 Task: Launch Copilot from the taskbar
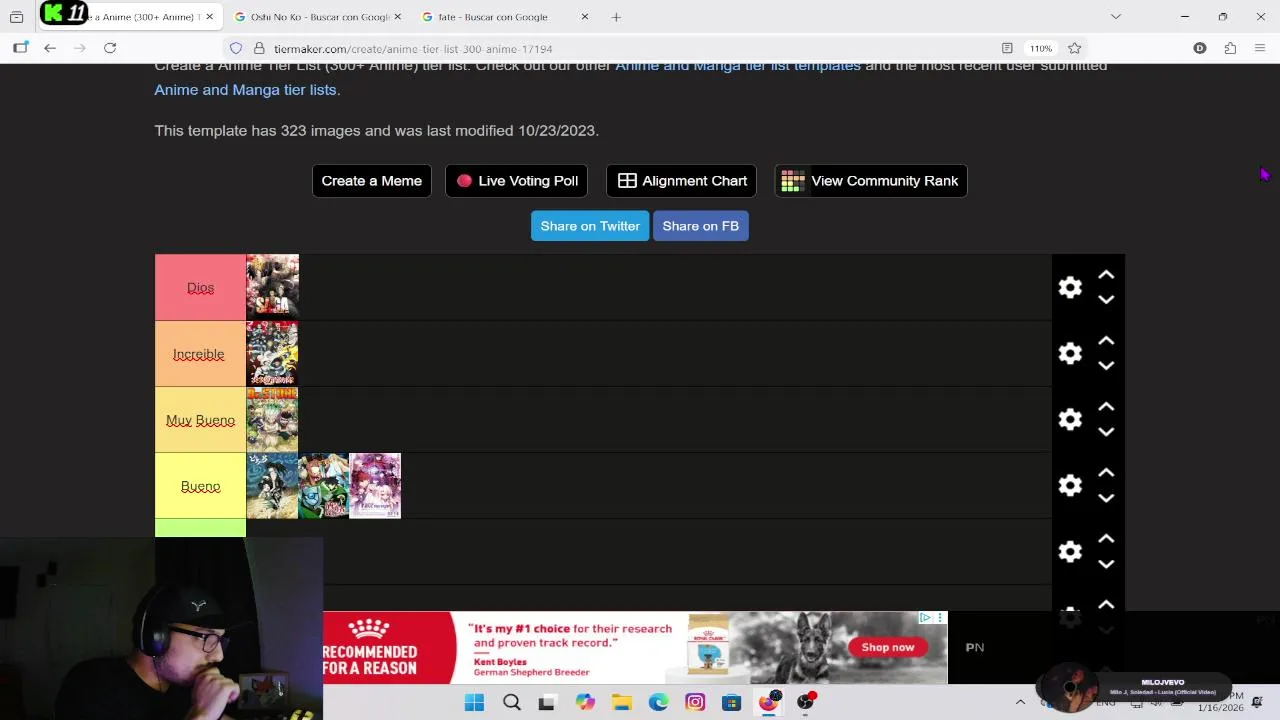pyautogui.click(x=585, y=703)
